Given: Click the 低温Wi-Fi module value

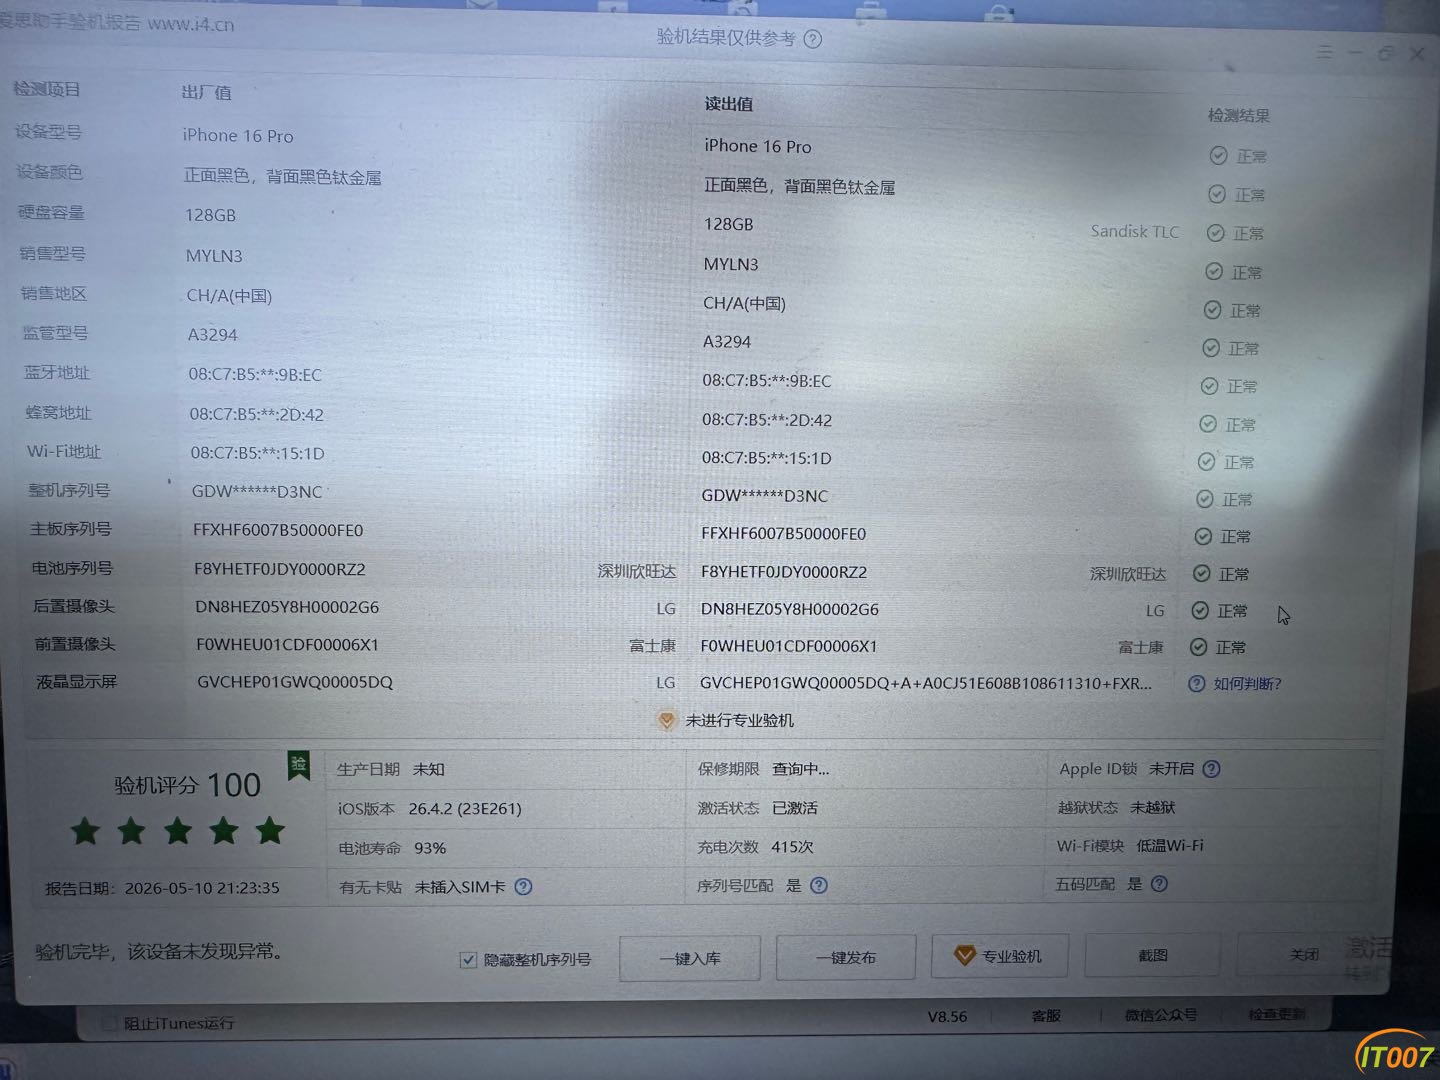Looking at the screenshot, I should (x=1170, y=846).
